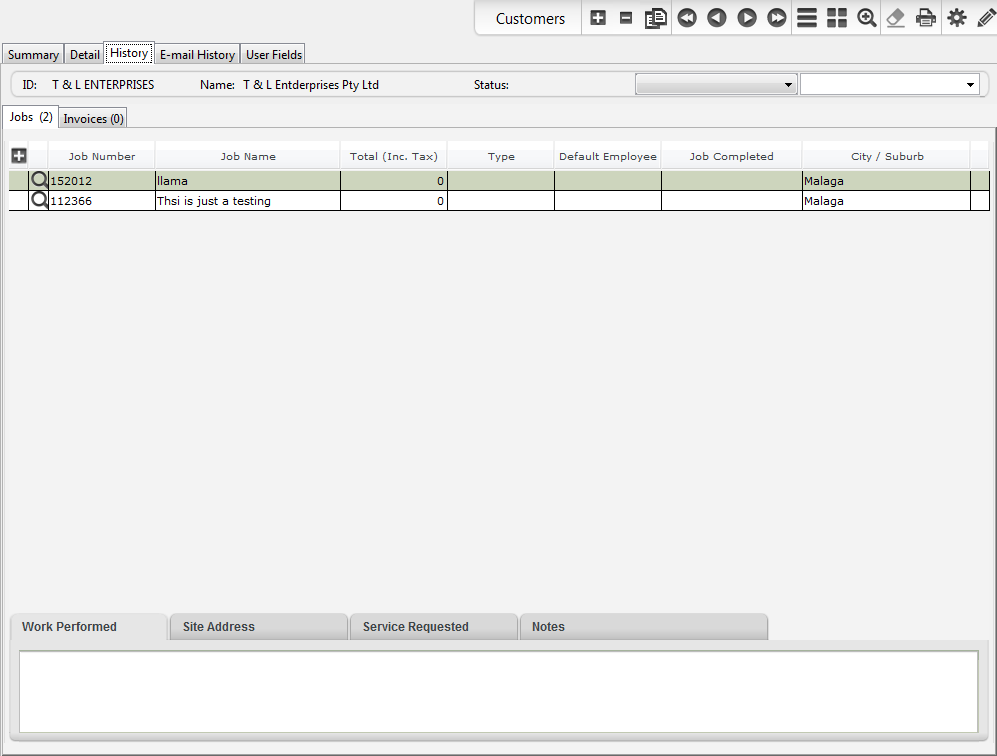Open the grey Status dropdown
This screenshot has height=756, width=997.
[x=716, y=85]
